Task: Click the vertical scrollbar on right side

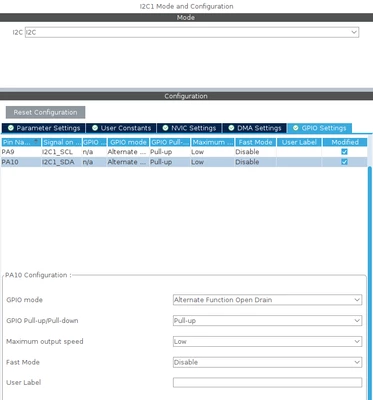Action: point(370,283)
